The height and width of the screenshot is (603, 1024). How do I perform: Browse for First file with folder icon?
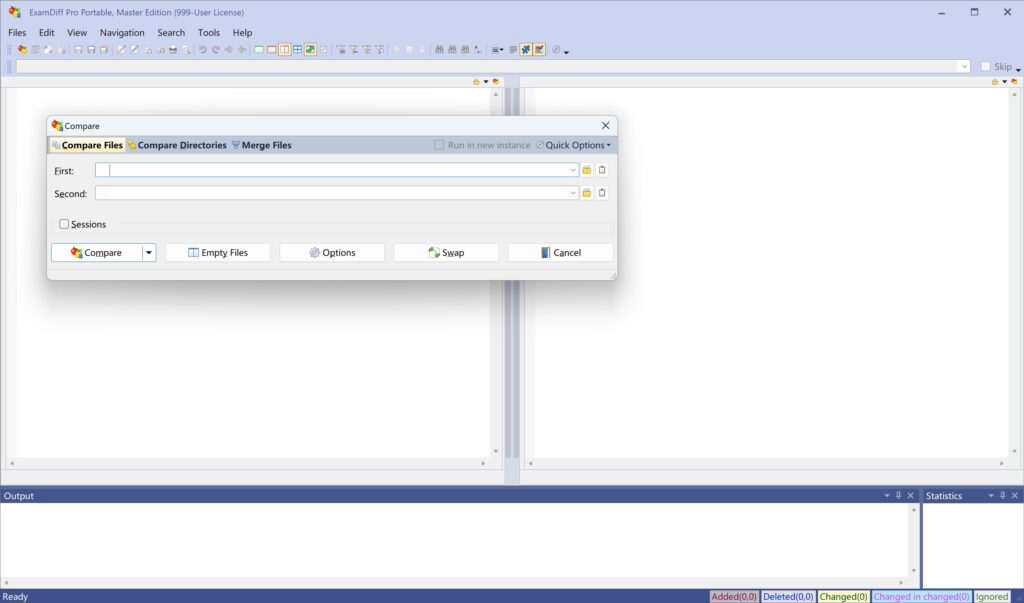click(587, 170)
